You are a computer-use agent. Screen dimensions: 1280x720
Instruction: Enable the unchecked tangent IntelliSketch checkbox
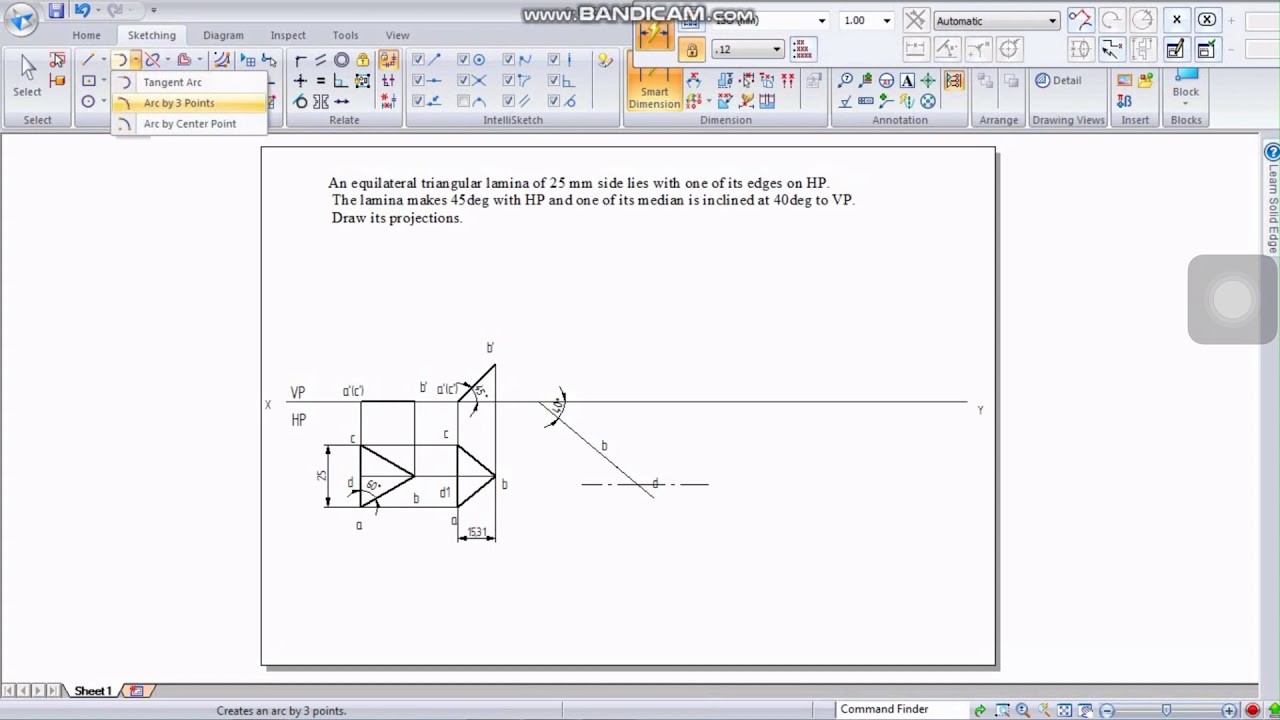point(463,101)
